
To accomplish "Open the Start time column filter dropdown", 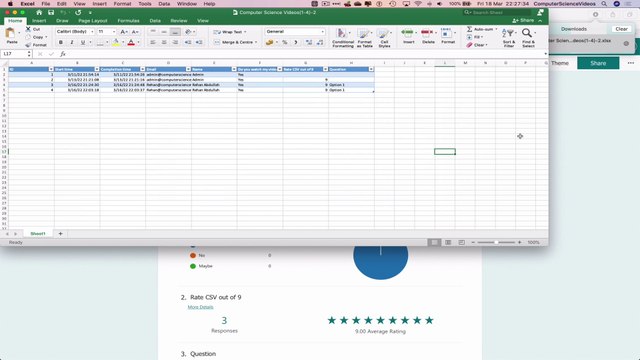I will click(x=97, y=69).
